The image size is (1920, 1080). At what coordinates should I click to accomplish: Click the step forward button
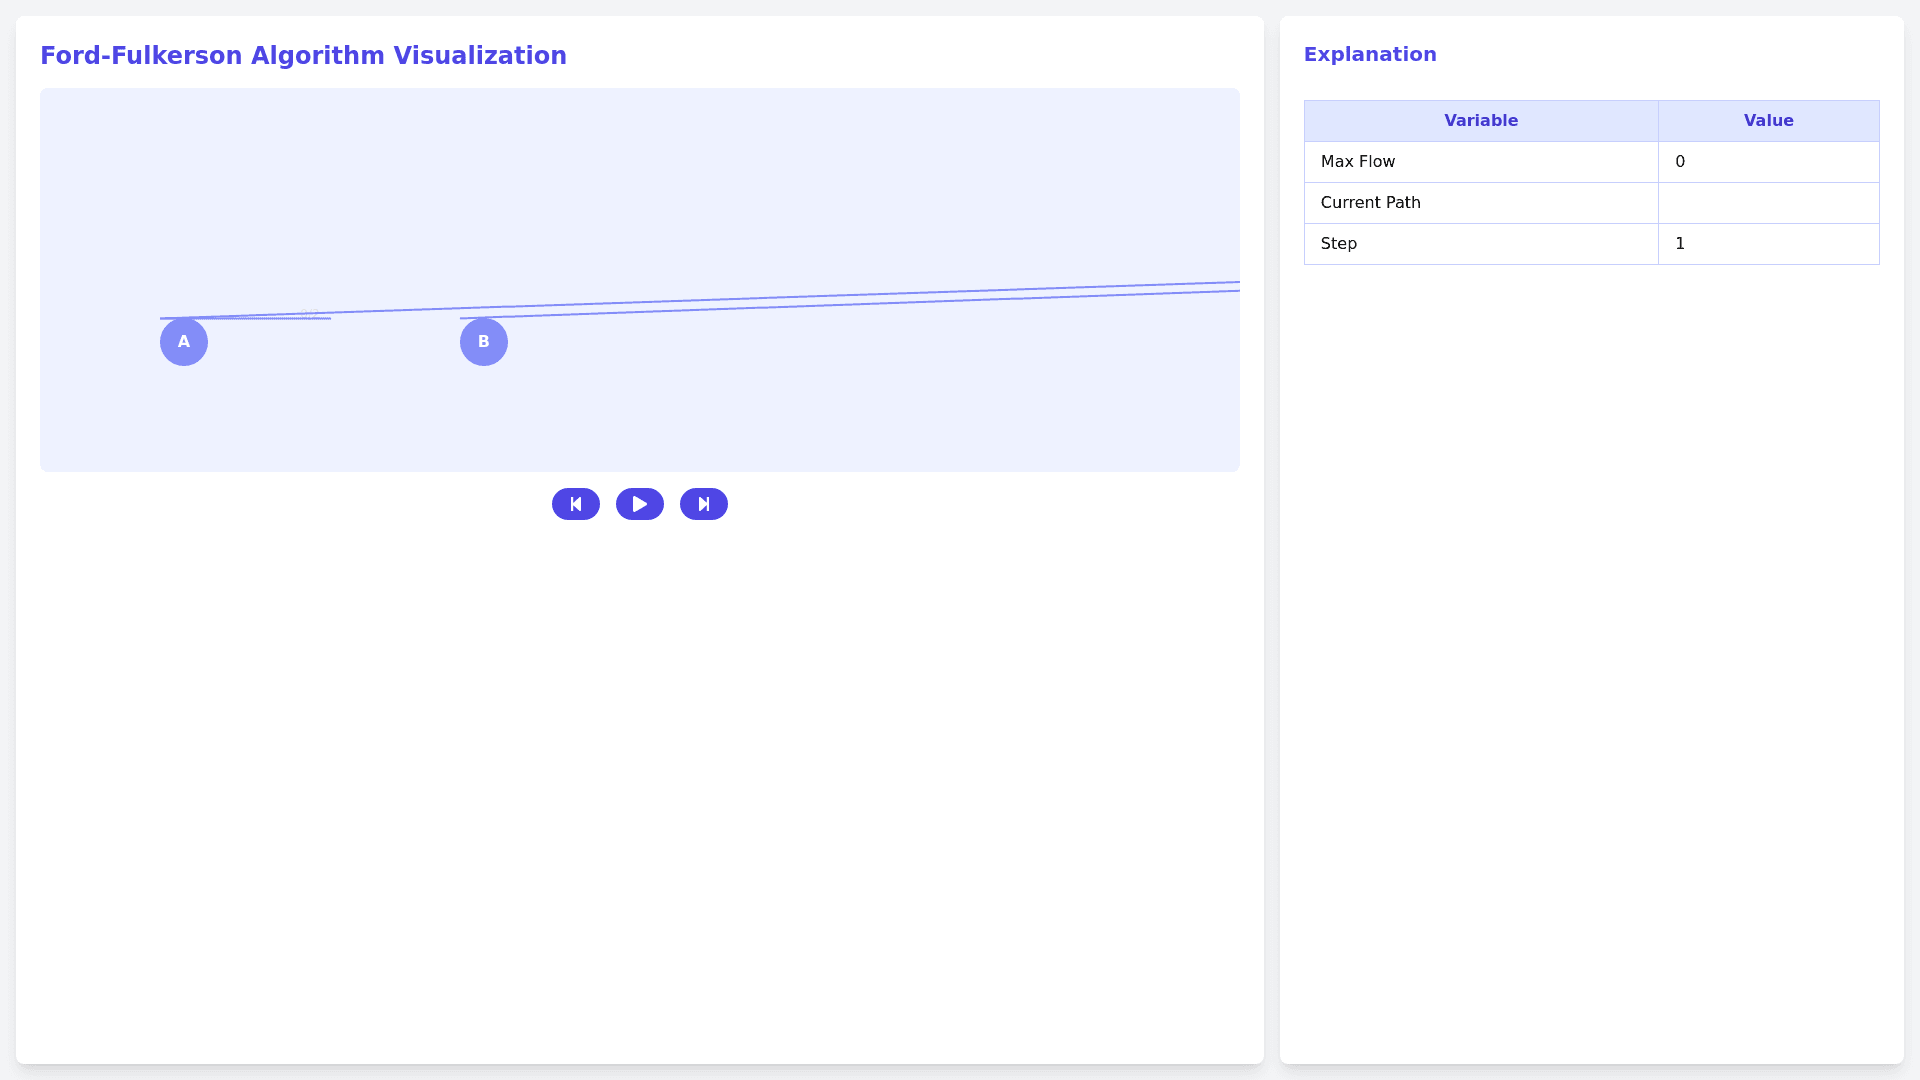point(704,504)
